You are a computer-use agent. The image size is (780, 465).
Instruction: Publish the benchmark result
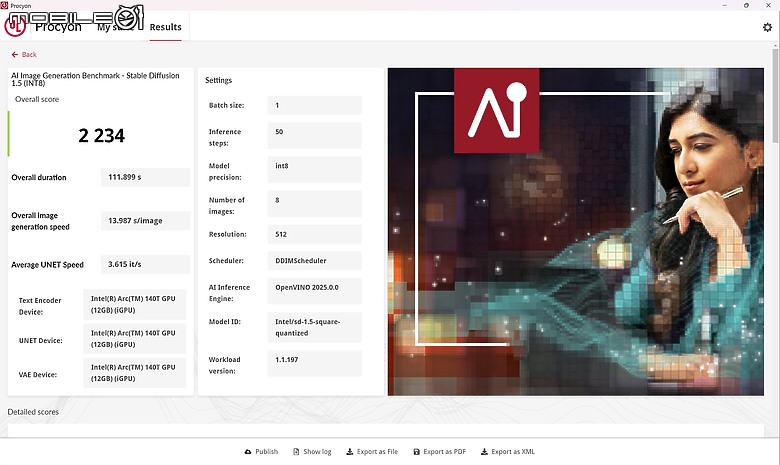click(x=261, y=452)
